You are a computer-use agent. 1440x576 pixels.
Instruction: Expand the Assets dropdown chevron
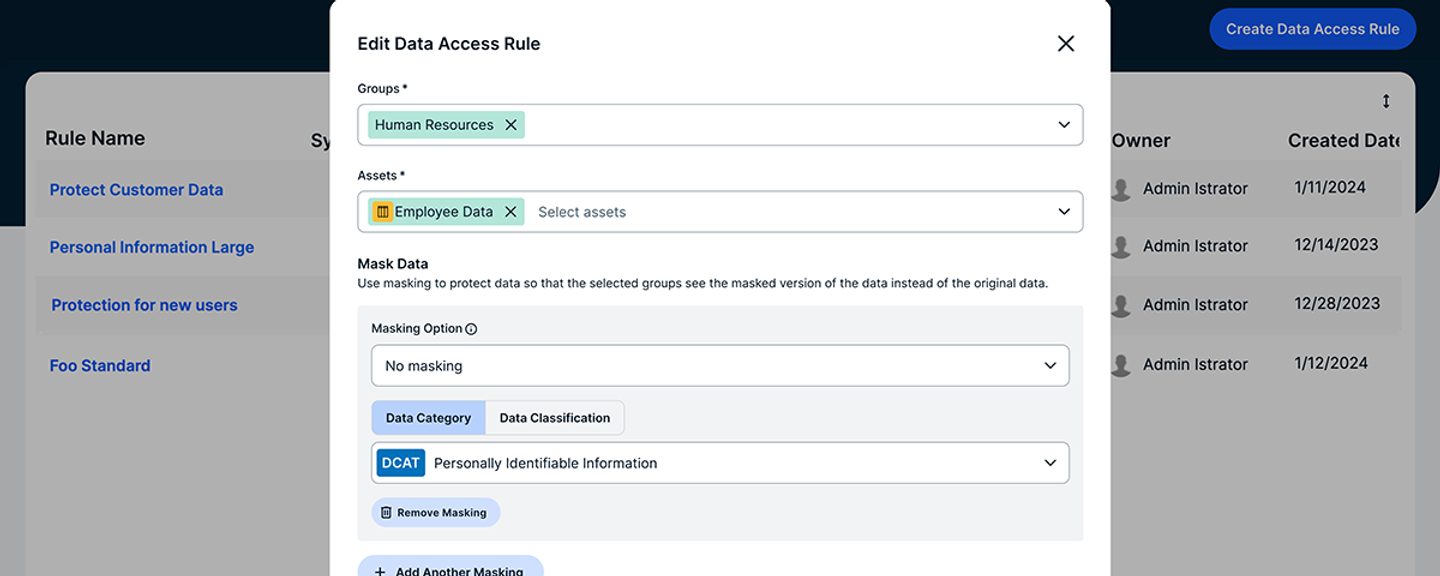click(x=1064, y=212)
